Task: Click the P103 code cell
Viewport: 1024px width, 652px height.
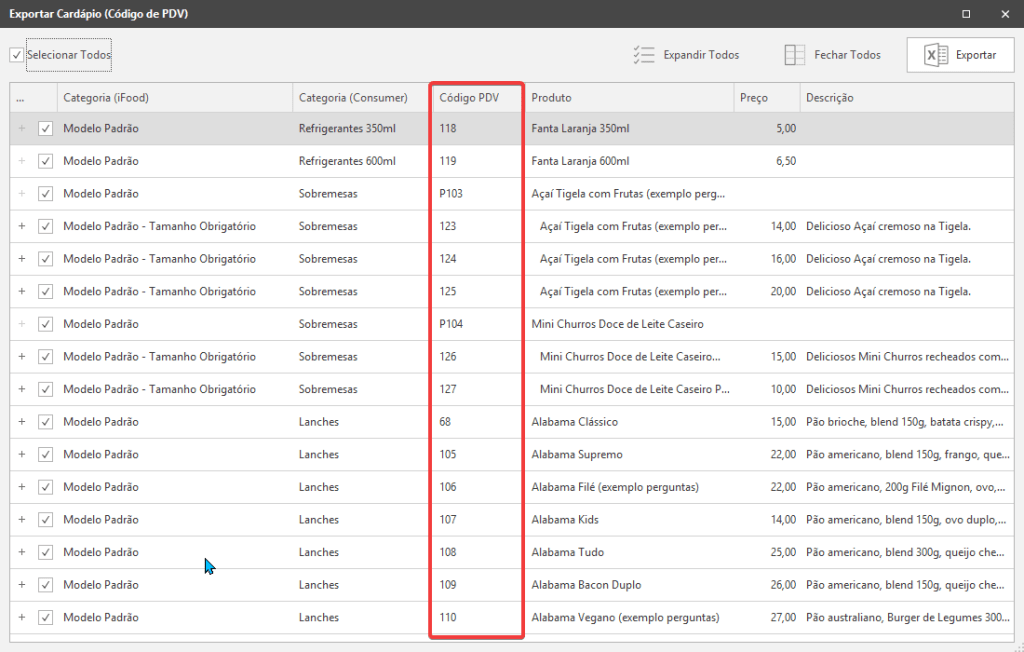Action: click(x=477, y=193)
